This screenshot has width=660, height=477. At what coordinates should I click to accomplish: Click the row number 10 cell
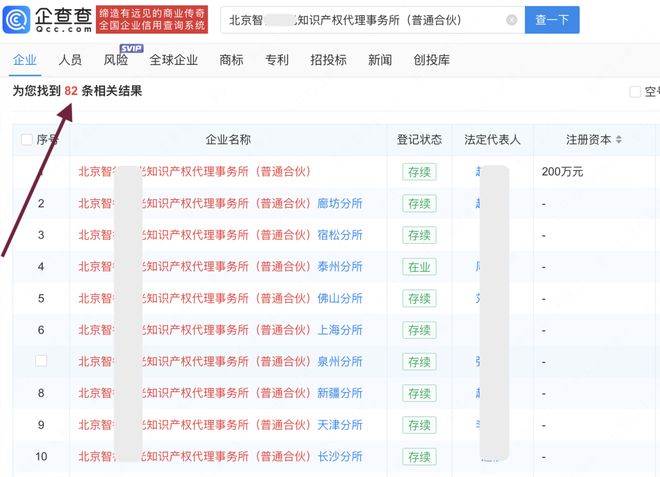pyautogui.click(x=41, y=456)
